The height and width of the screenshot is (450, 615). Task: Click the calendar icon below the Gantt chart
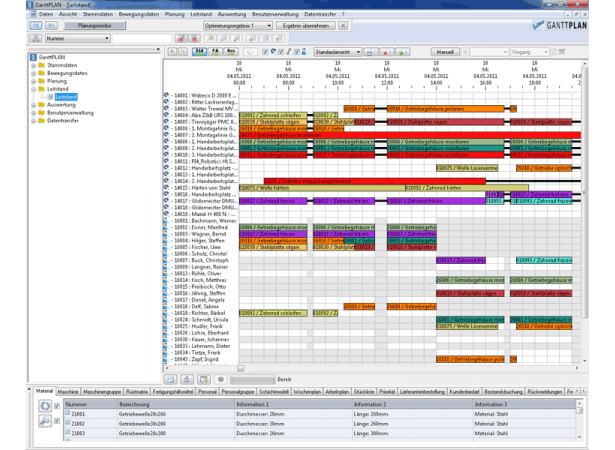pos(170,379)
